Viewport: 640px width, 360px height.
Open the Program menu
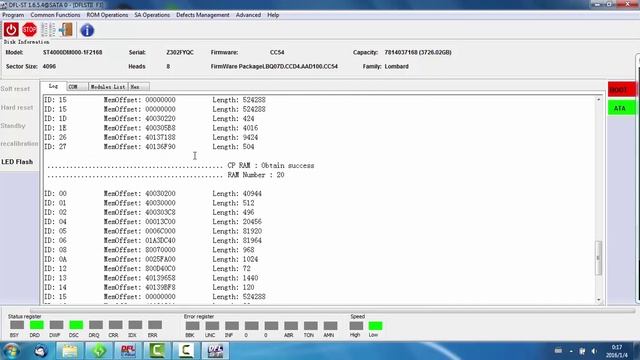pyautogui.click(x=13, y=15)
